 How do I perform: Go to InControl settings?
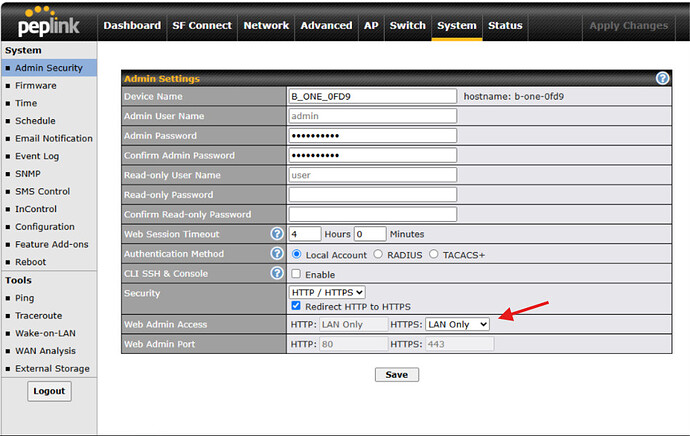(36, 209)
